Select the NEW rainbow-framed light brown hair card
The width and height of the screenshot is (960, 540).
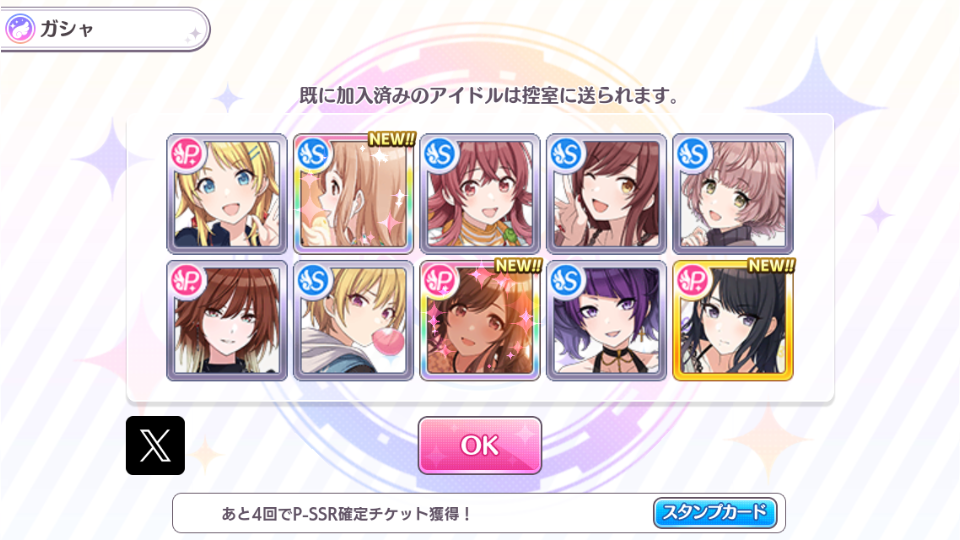(353, 193)
